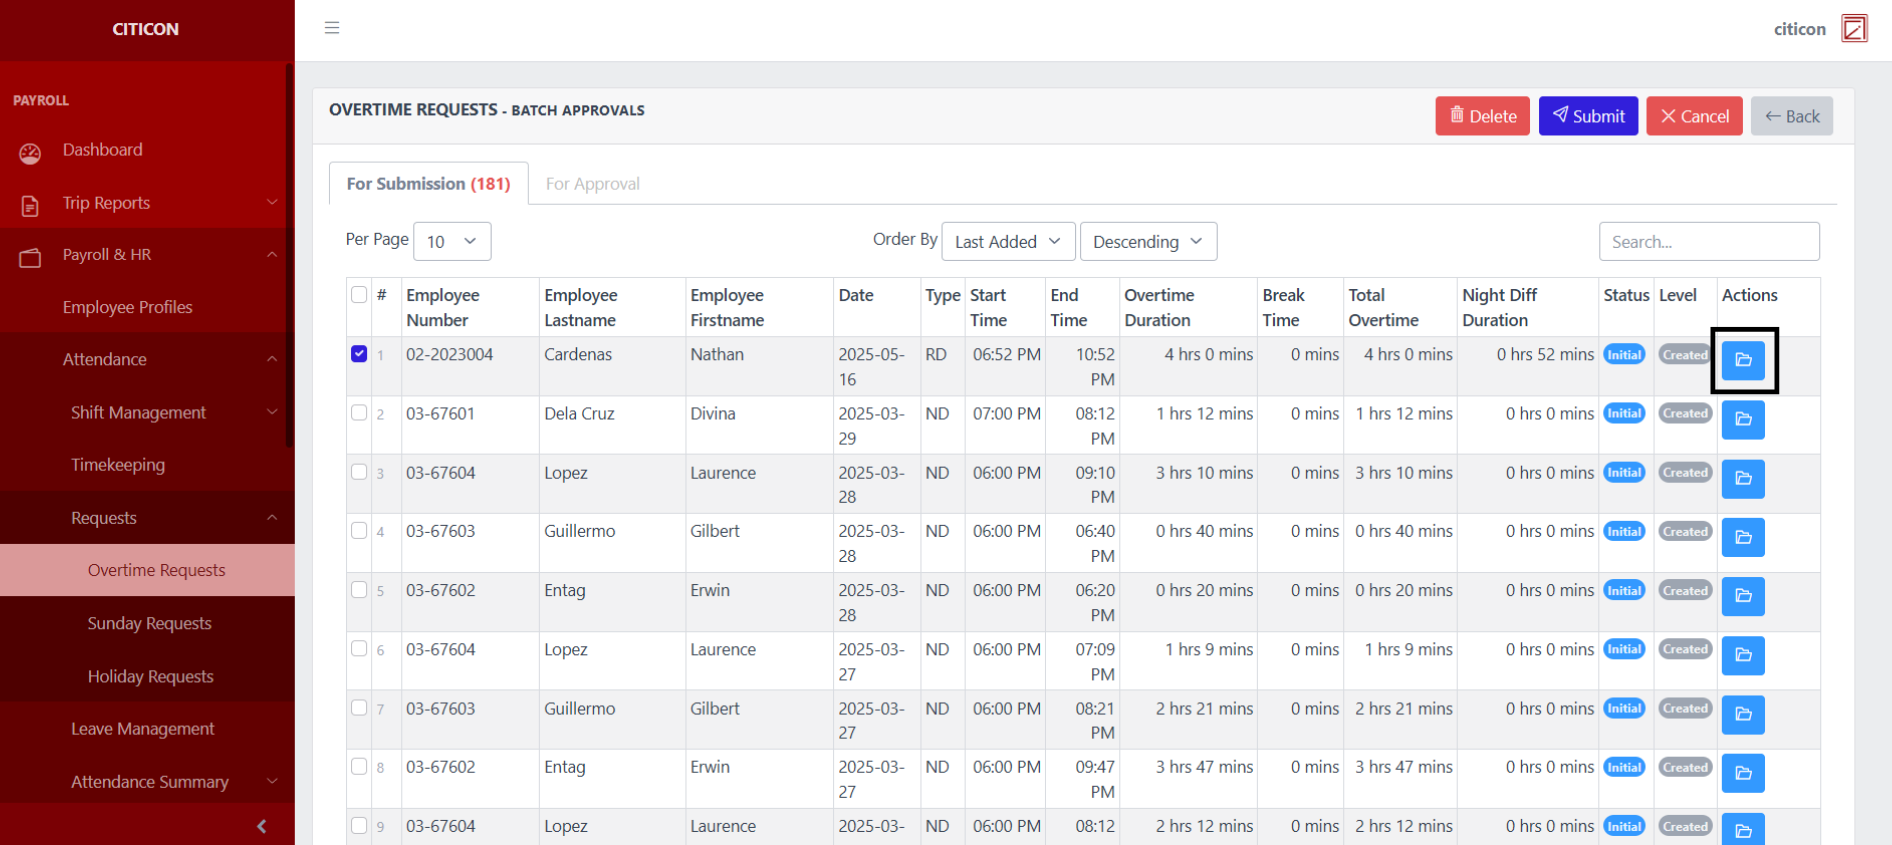This screenshot has width=1892, height=845.
Task: Click Dashboard gauge icon in sidebar
Action: tap(30, 152)
